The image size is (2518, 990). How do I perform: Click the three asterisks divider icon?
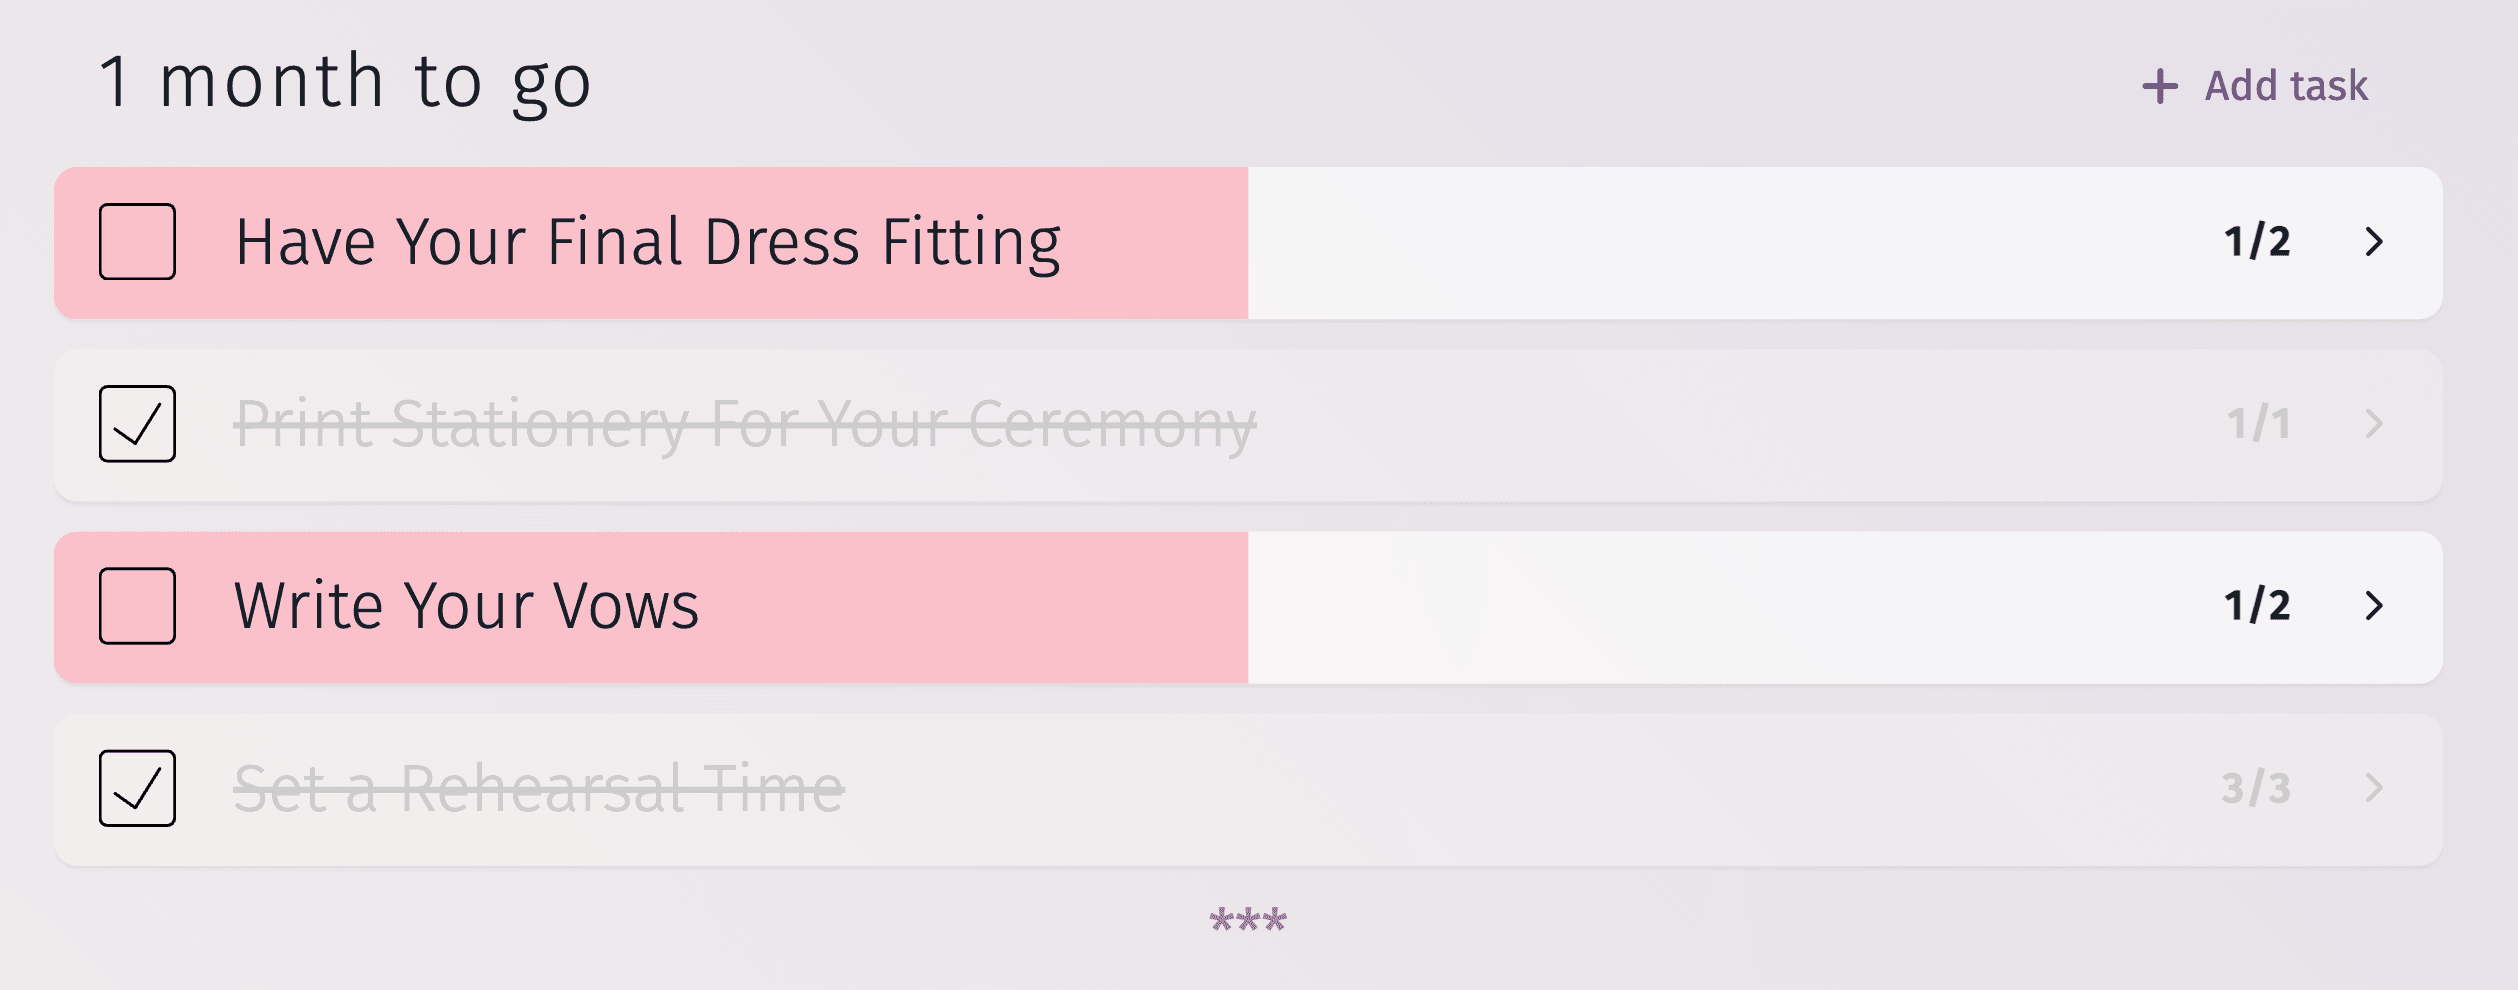(x=1248, y=920)
